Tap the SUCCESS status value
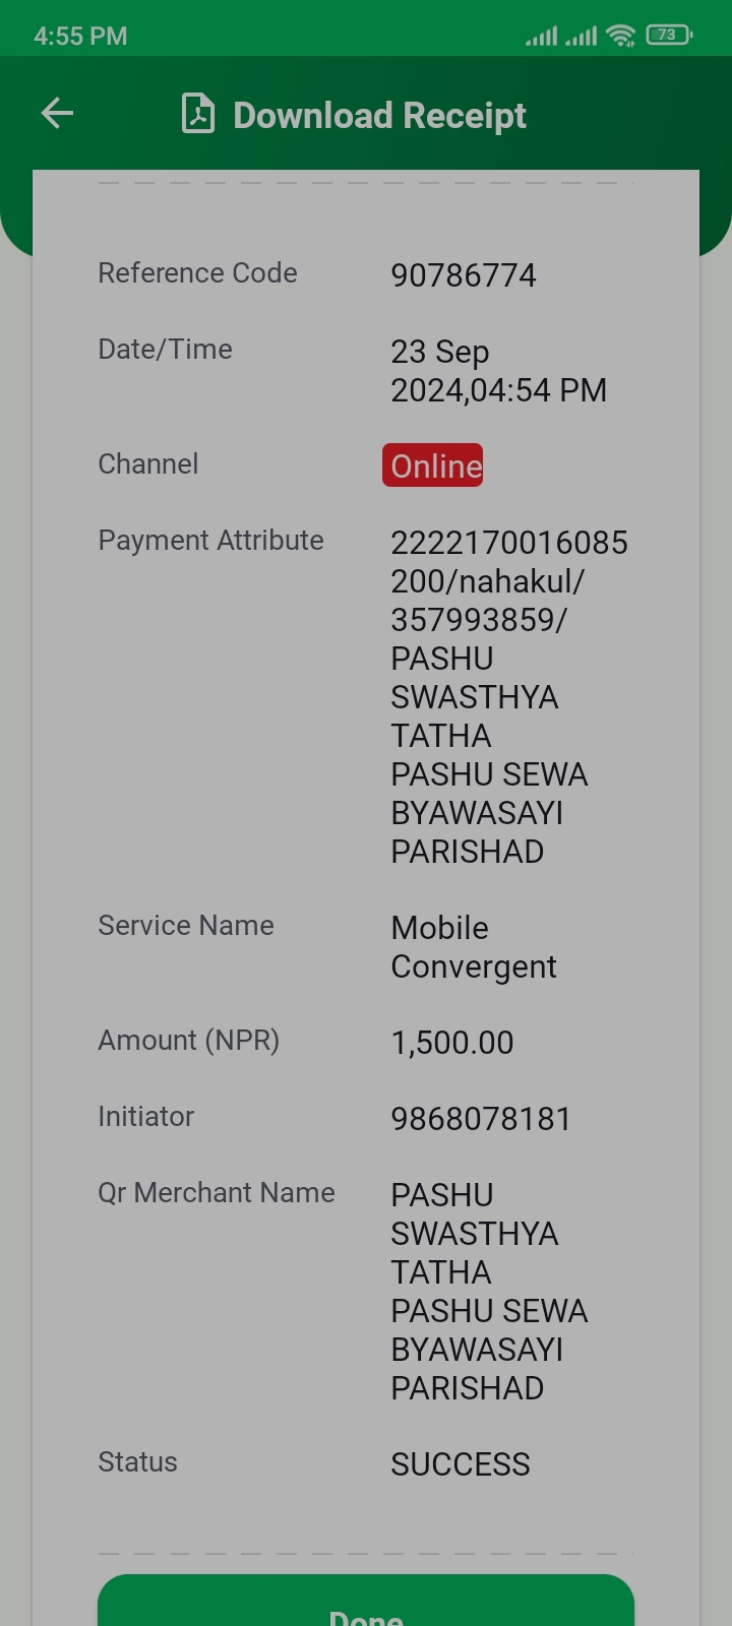Screen dimensions: 732x1626 460,1464
